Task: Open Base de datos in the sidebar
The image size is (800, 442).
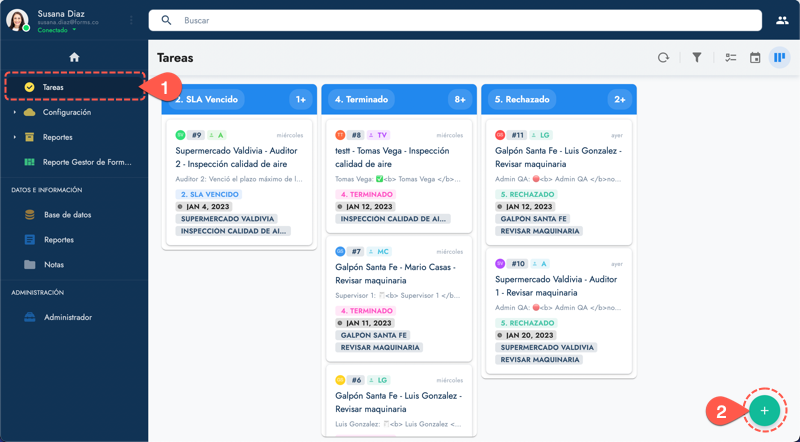Action: pos(67,215)
